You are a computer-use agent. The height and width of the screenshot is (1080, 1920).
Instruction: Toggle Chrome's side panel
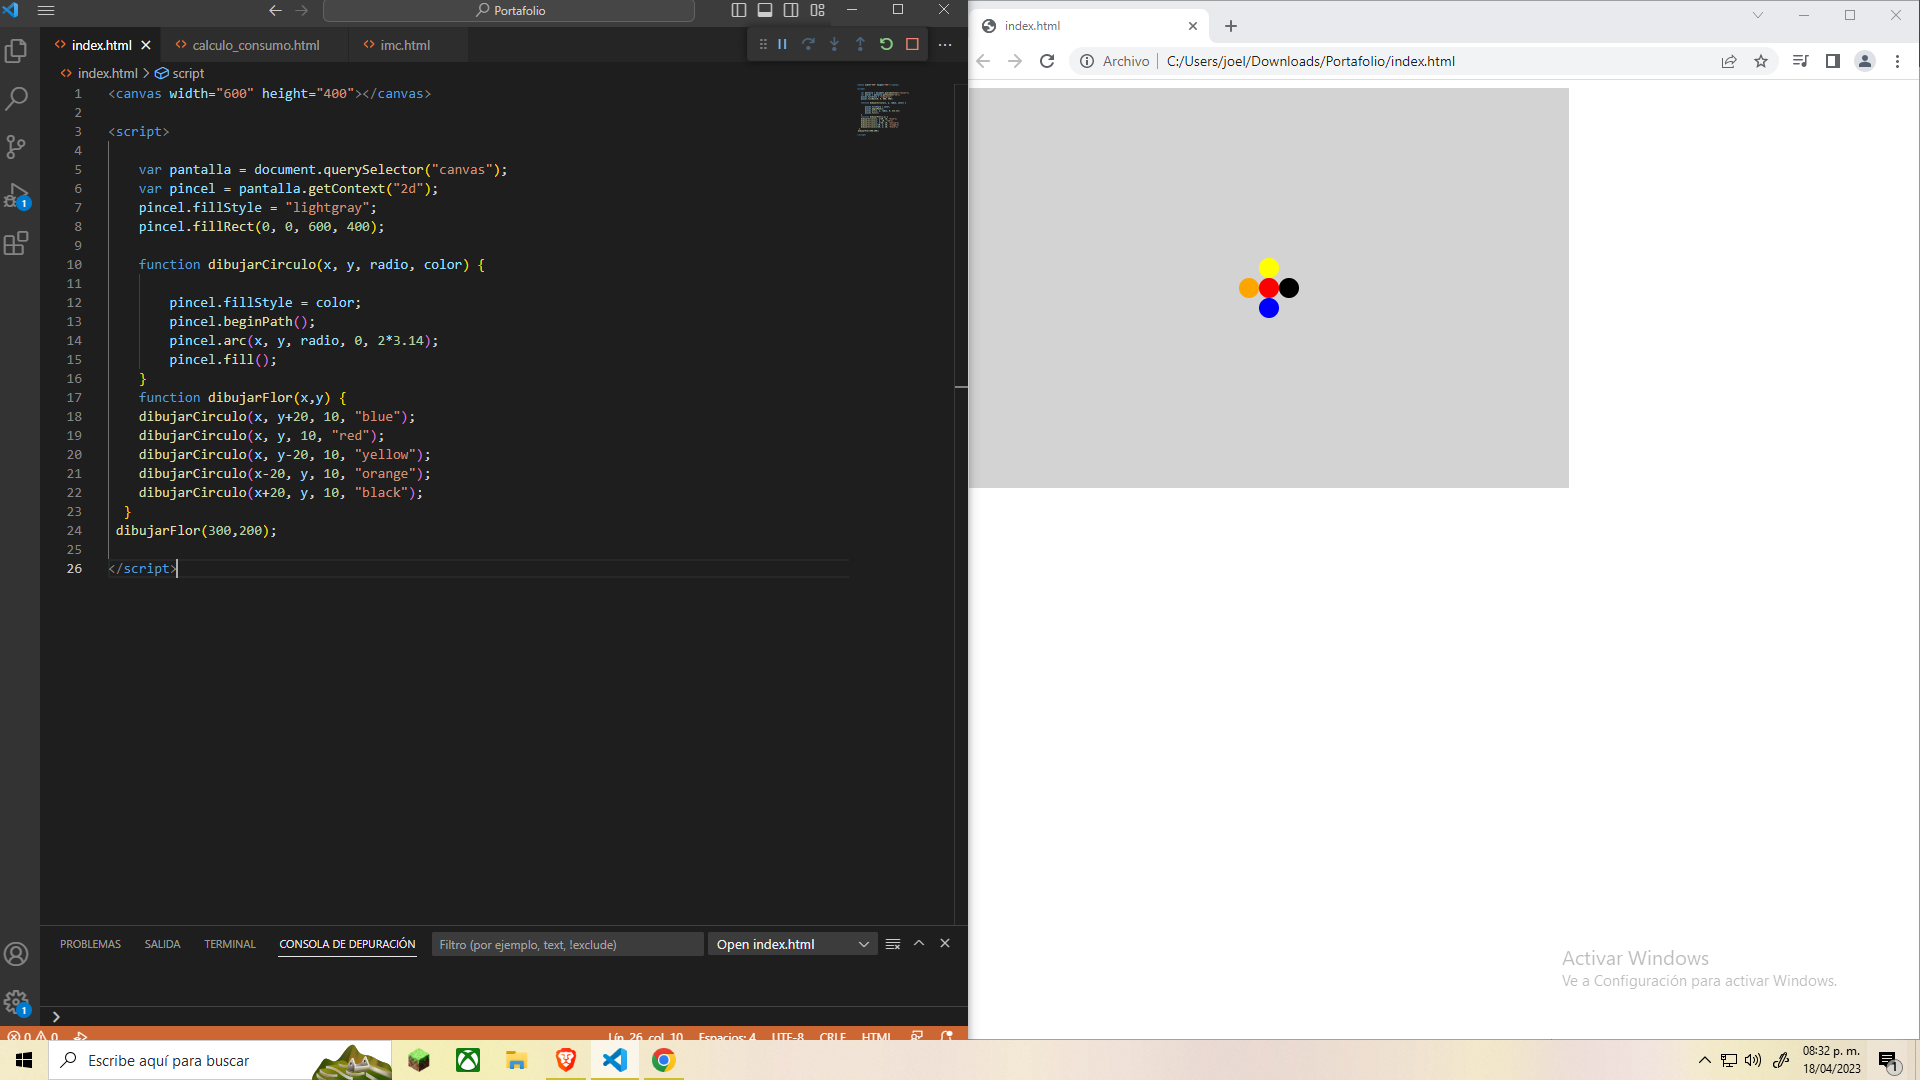click(1832, 61)
